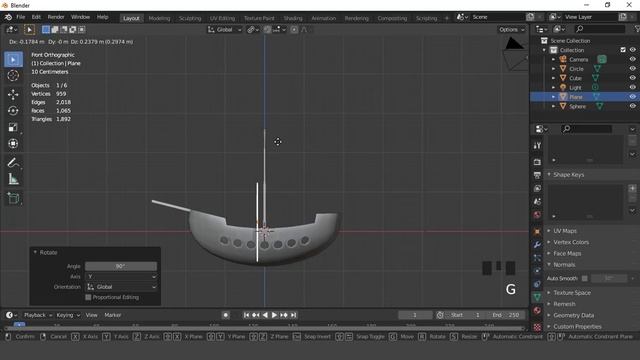Activate the Rotate tool
This screenshot has width=640, height=360.
click(13, 111)
